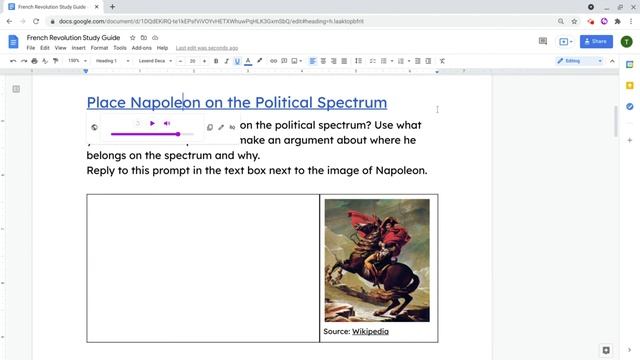The image size is (640, 360).
Task: Click the font size field
Action: tap(192, 61)
